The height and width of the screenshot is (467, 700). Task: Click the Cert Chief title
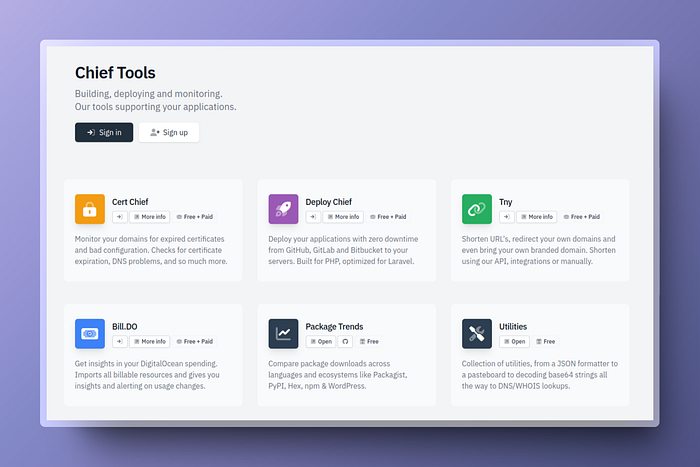130,202
